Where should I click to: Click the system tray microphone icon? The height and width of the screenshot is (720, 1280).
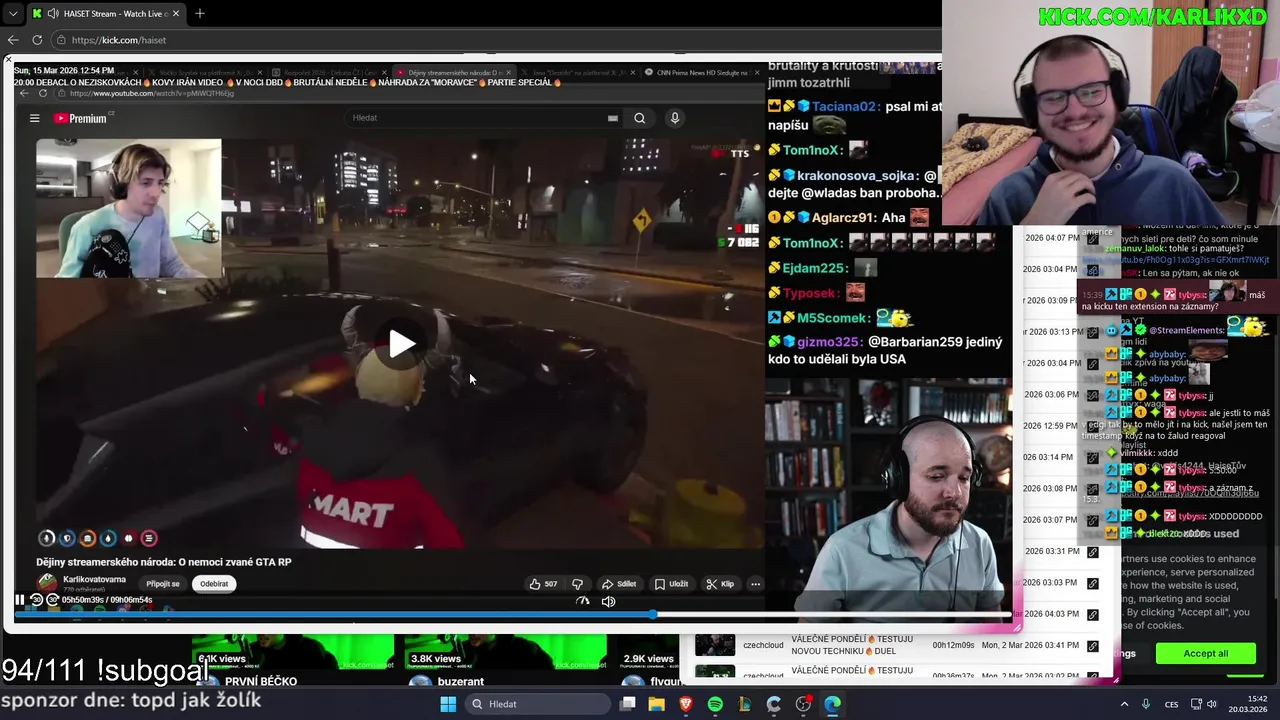1146,704
